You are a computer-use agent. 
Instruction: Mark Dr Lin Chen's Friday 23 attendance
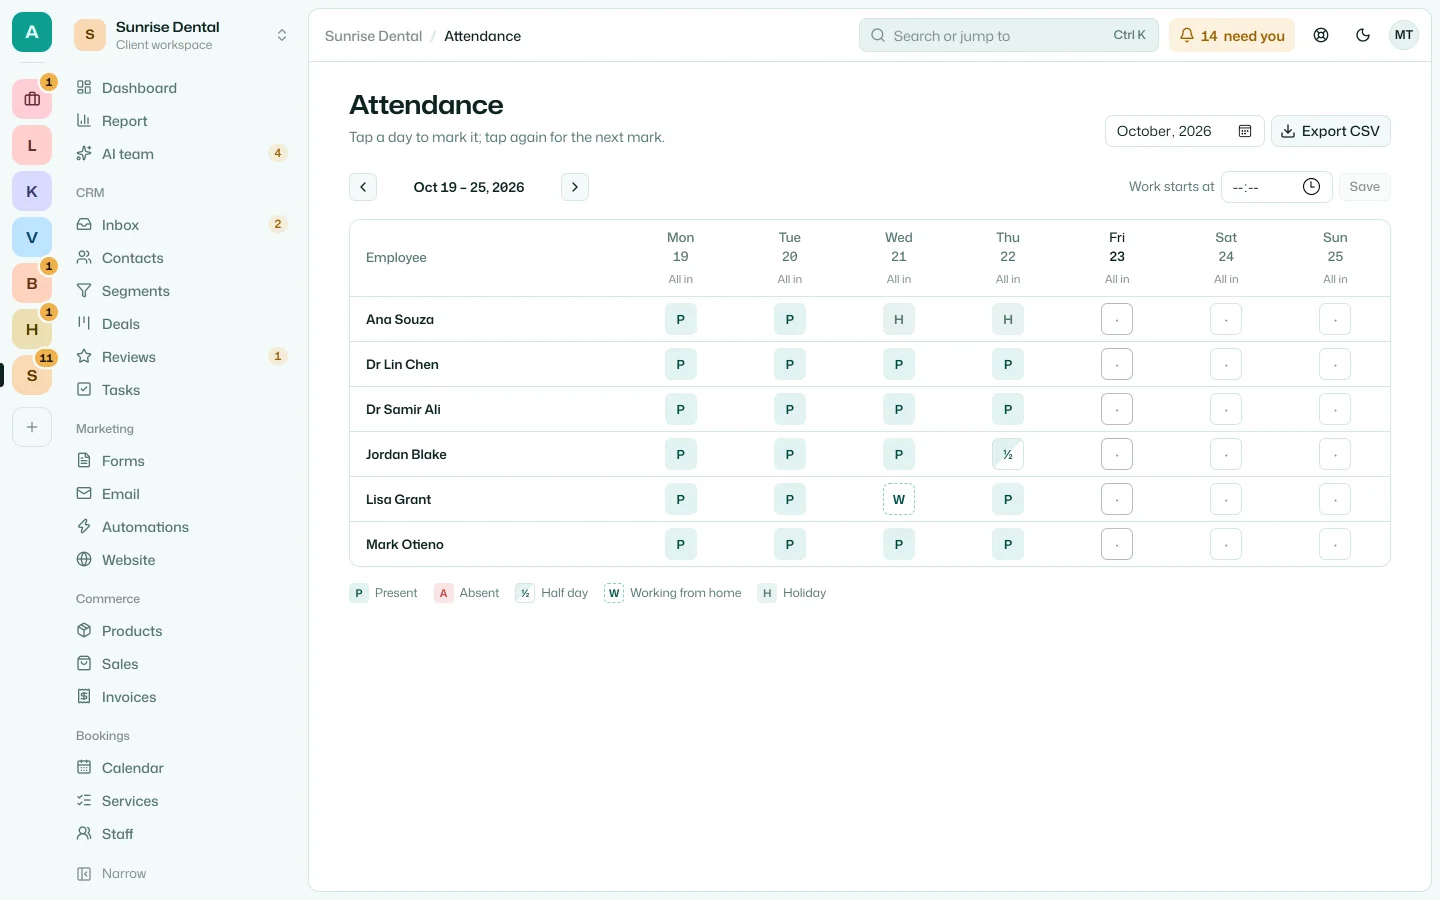tap(1117, 364)
